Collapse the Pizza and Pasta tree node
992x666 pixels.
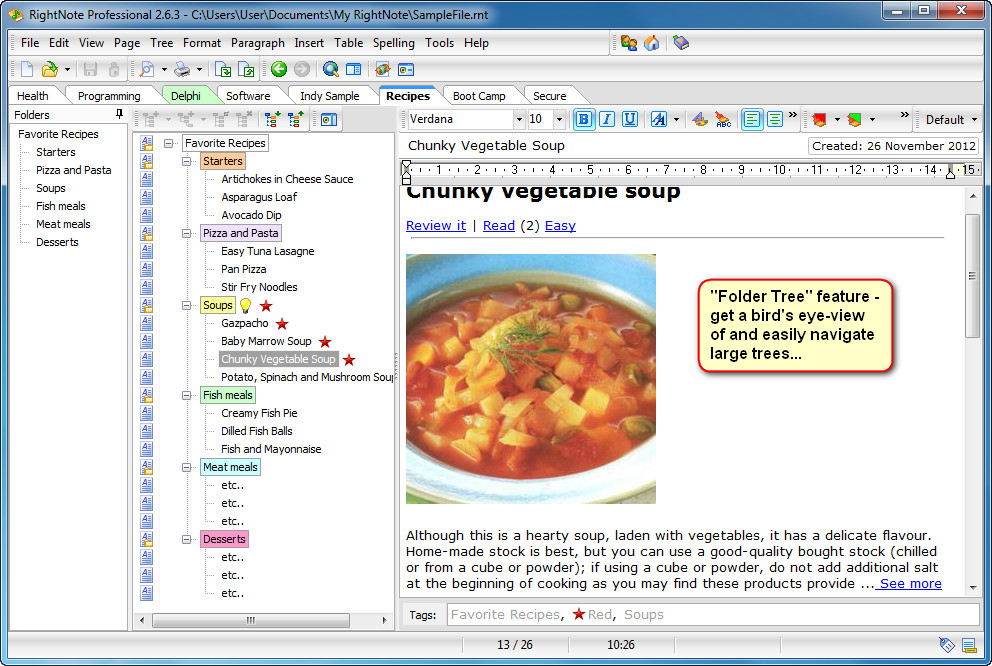tap(187, 233)
